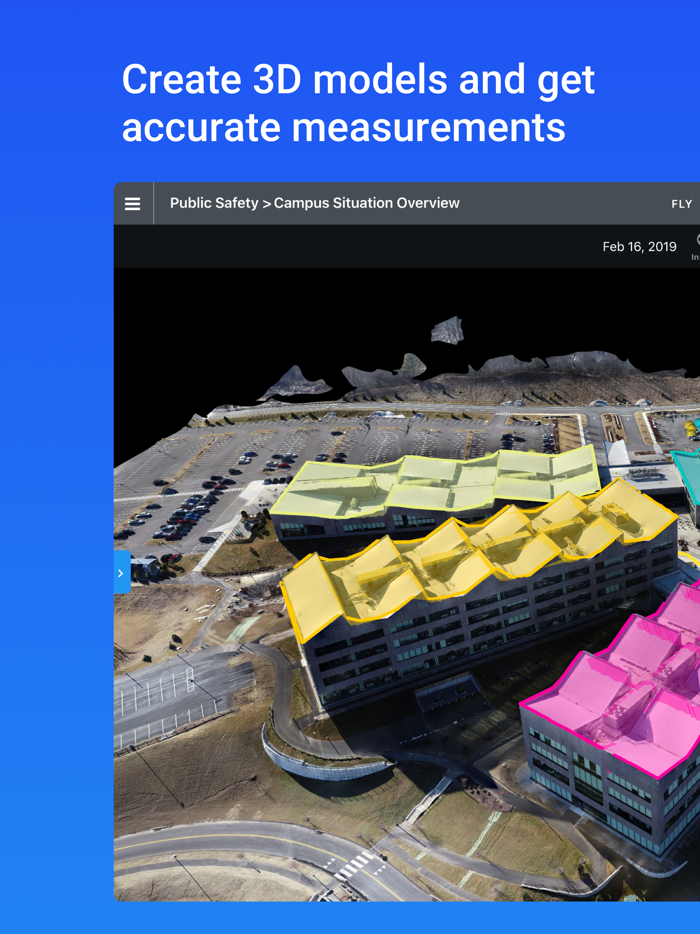Select Campus Situation Overview breadcrumb
700x934 pixels.
point(366,203)
